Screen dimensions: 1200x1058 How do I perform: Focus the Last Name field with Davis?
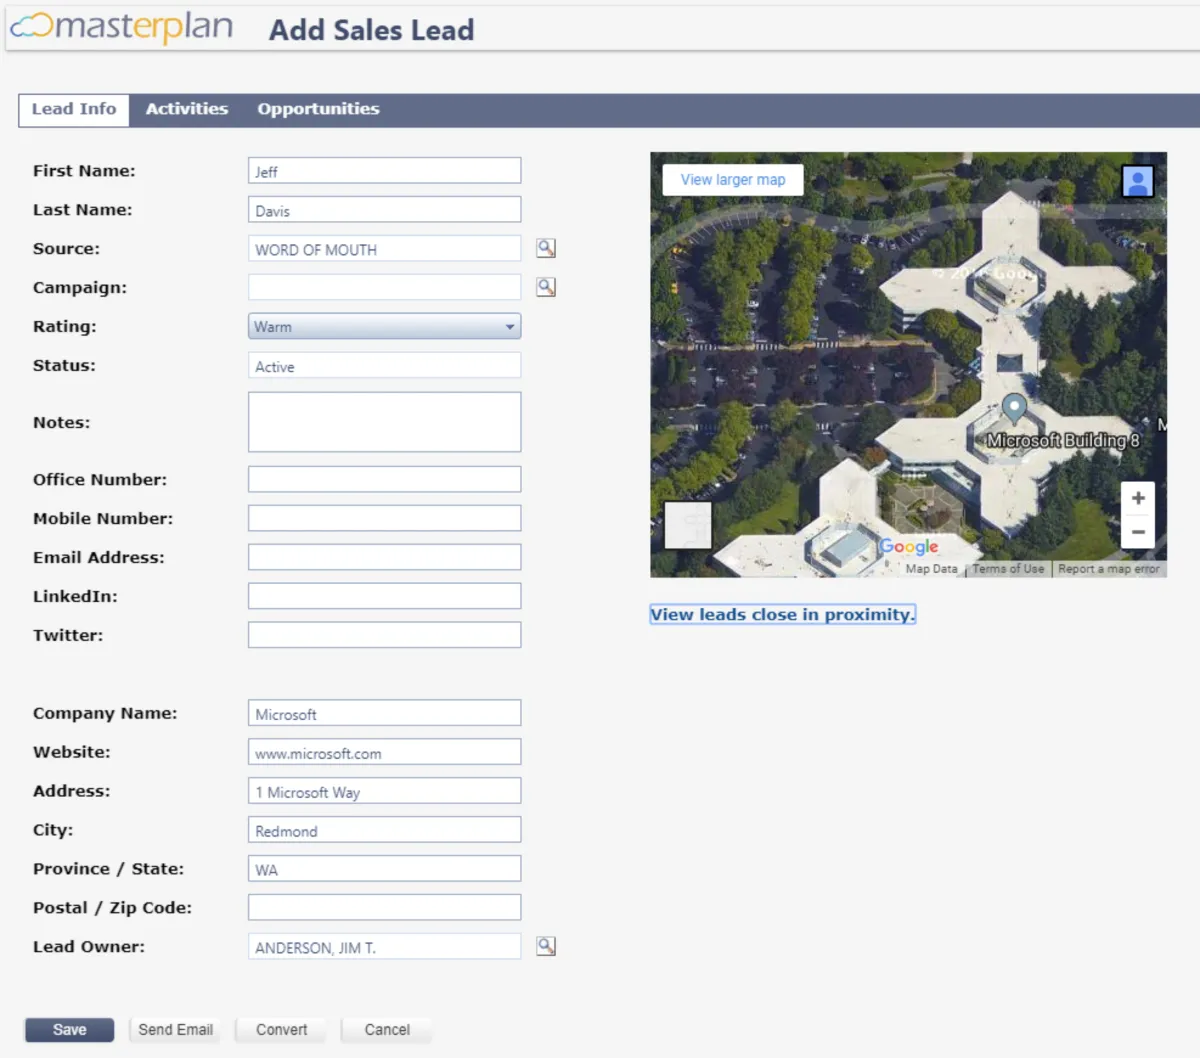point(384,209)
